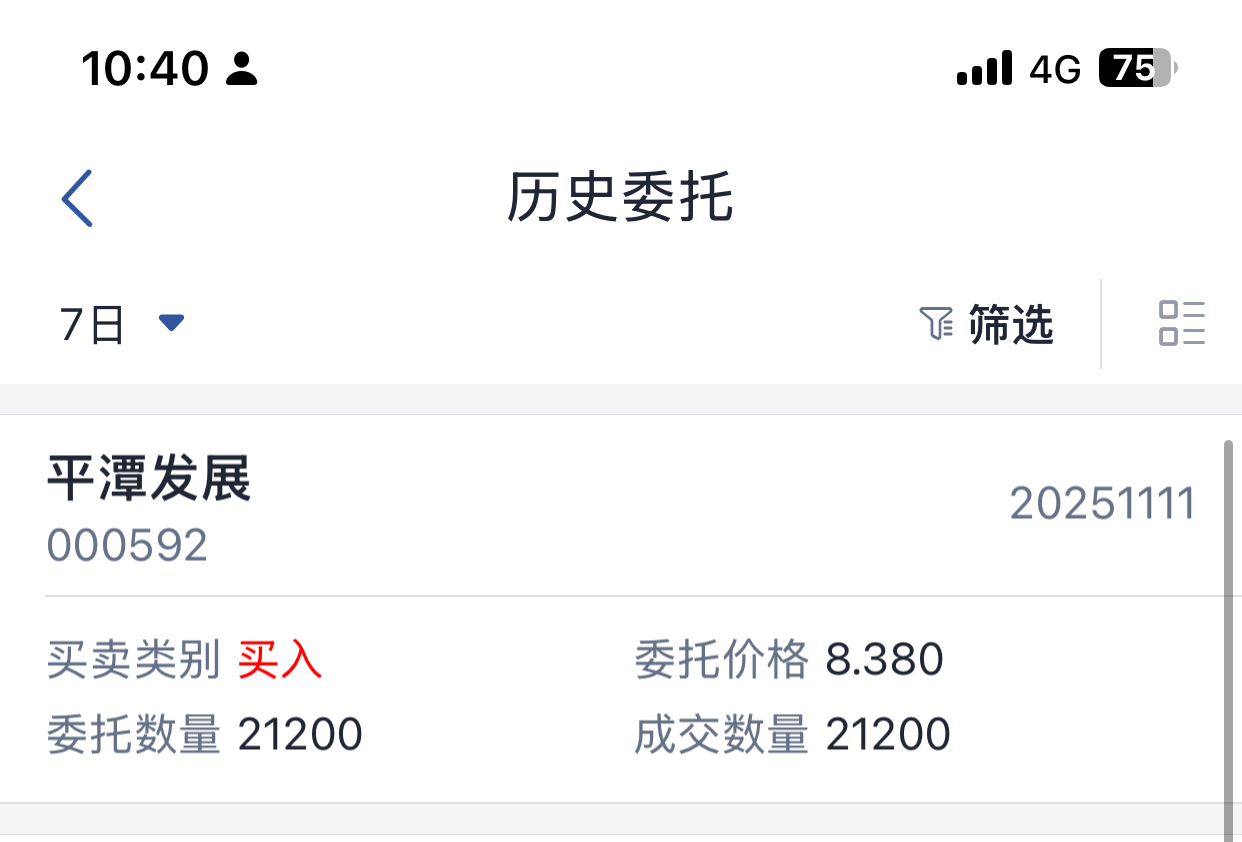The width and height of the screenshot is (1242, 842).
Task: Tap order date 20251111
Action: (x=1102, y=504)
